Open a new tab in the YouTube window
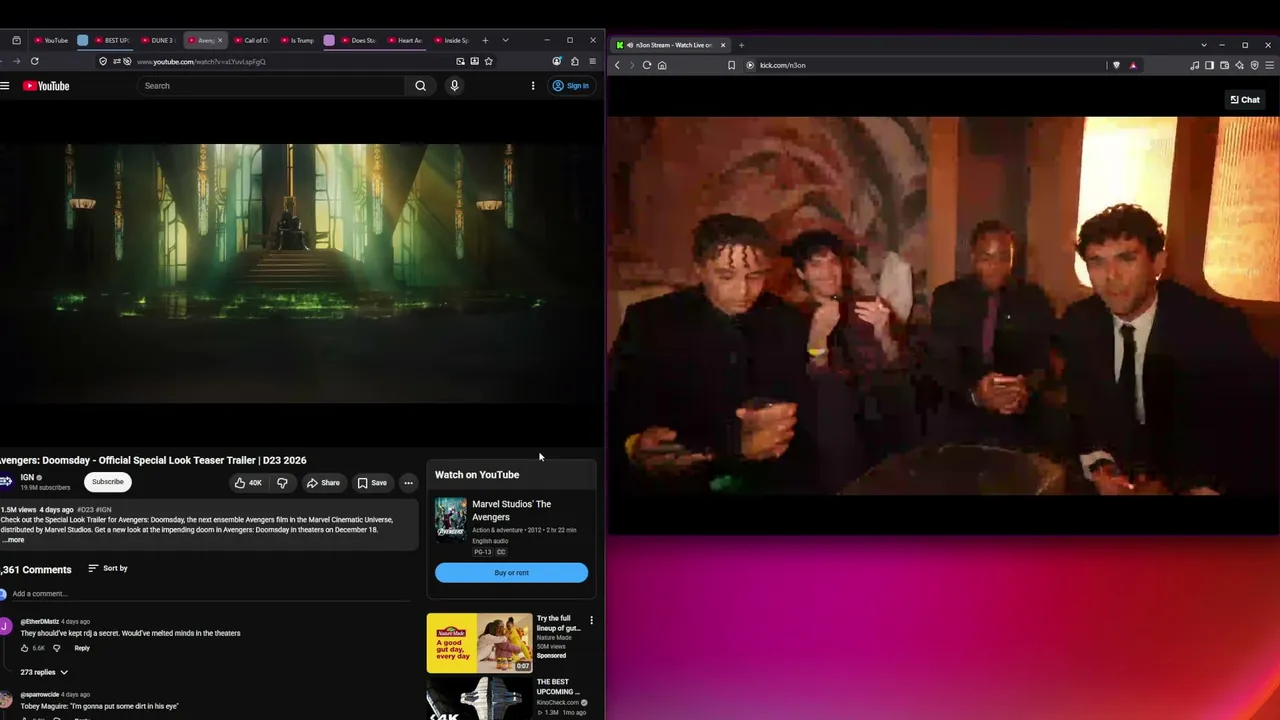The image size is (1280, 720). point(485,40)
